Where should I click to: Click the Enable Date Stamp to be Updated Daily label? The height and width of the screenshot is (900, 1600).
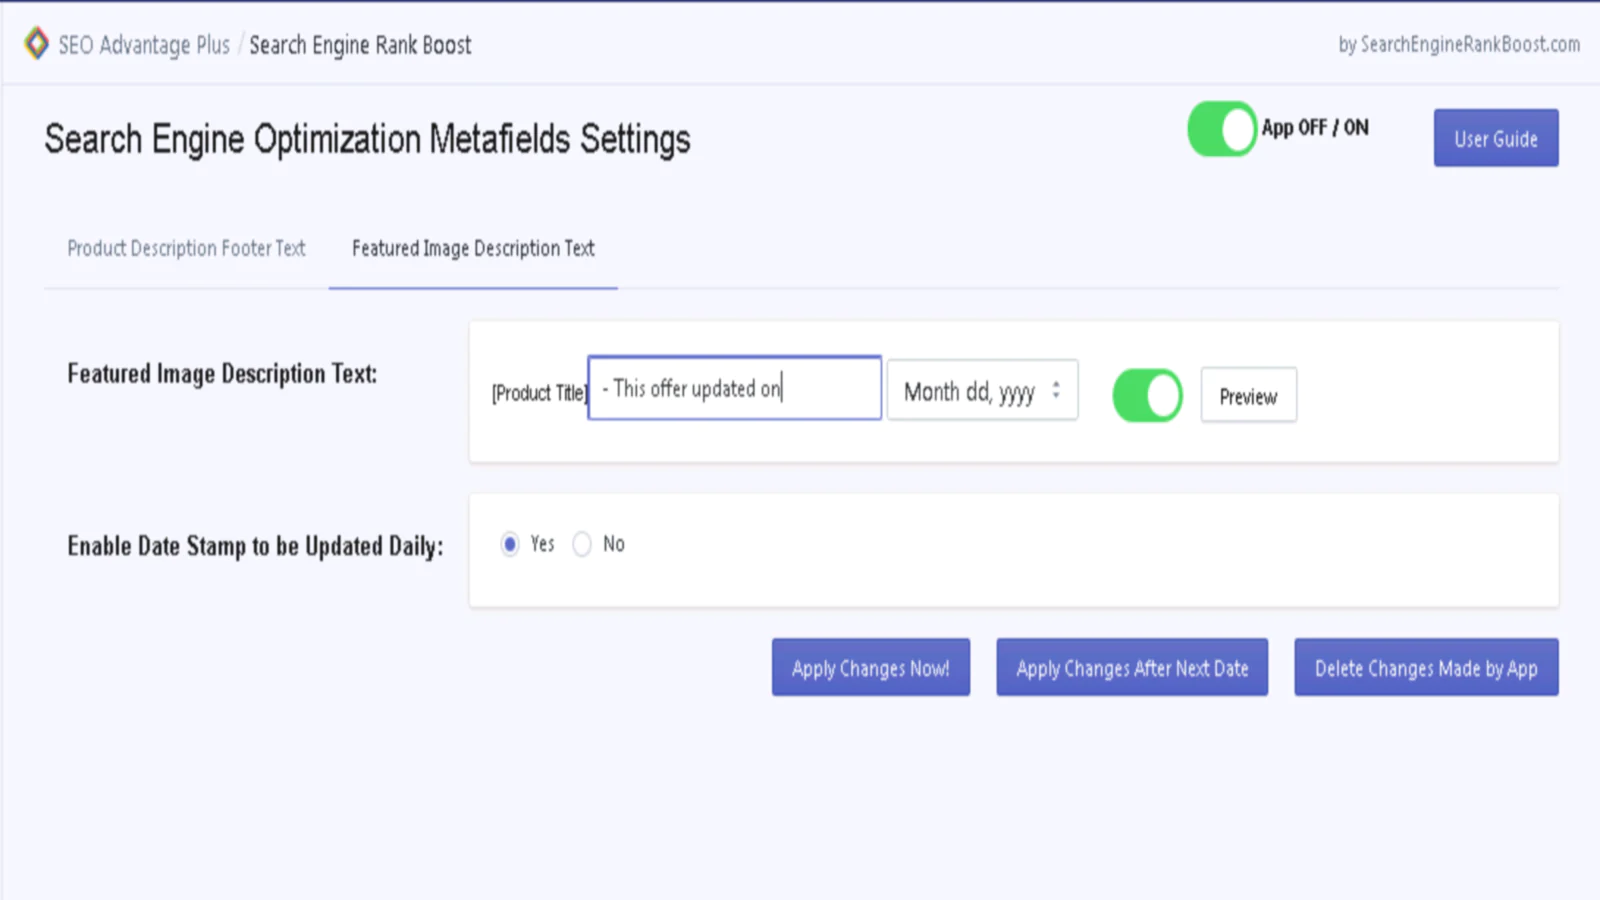point(255,546)
